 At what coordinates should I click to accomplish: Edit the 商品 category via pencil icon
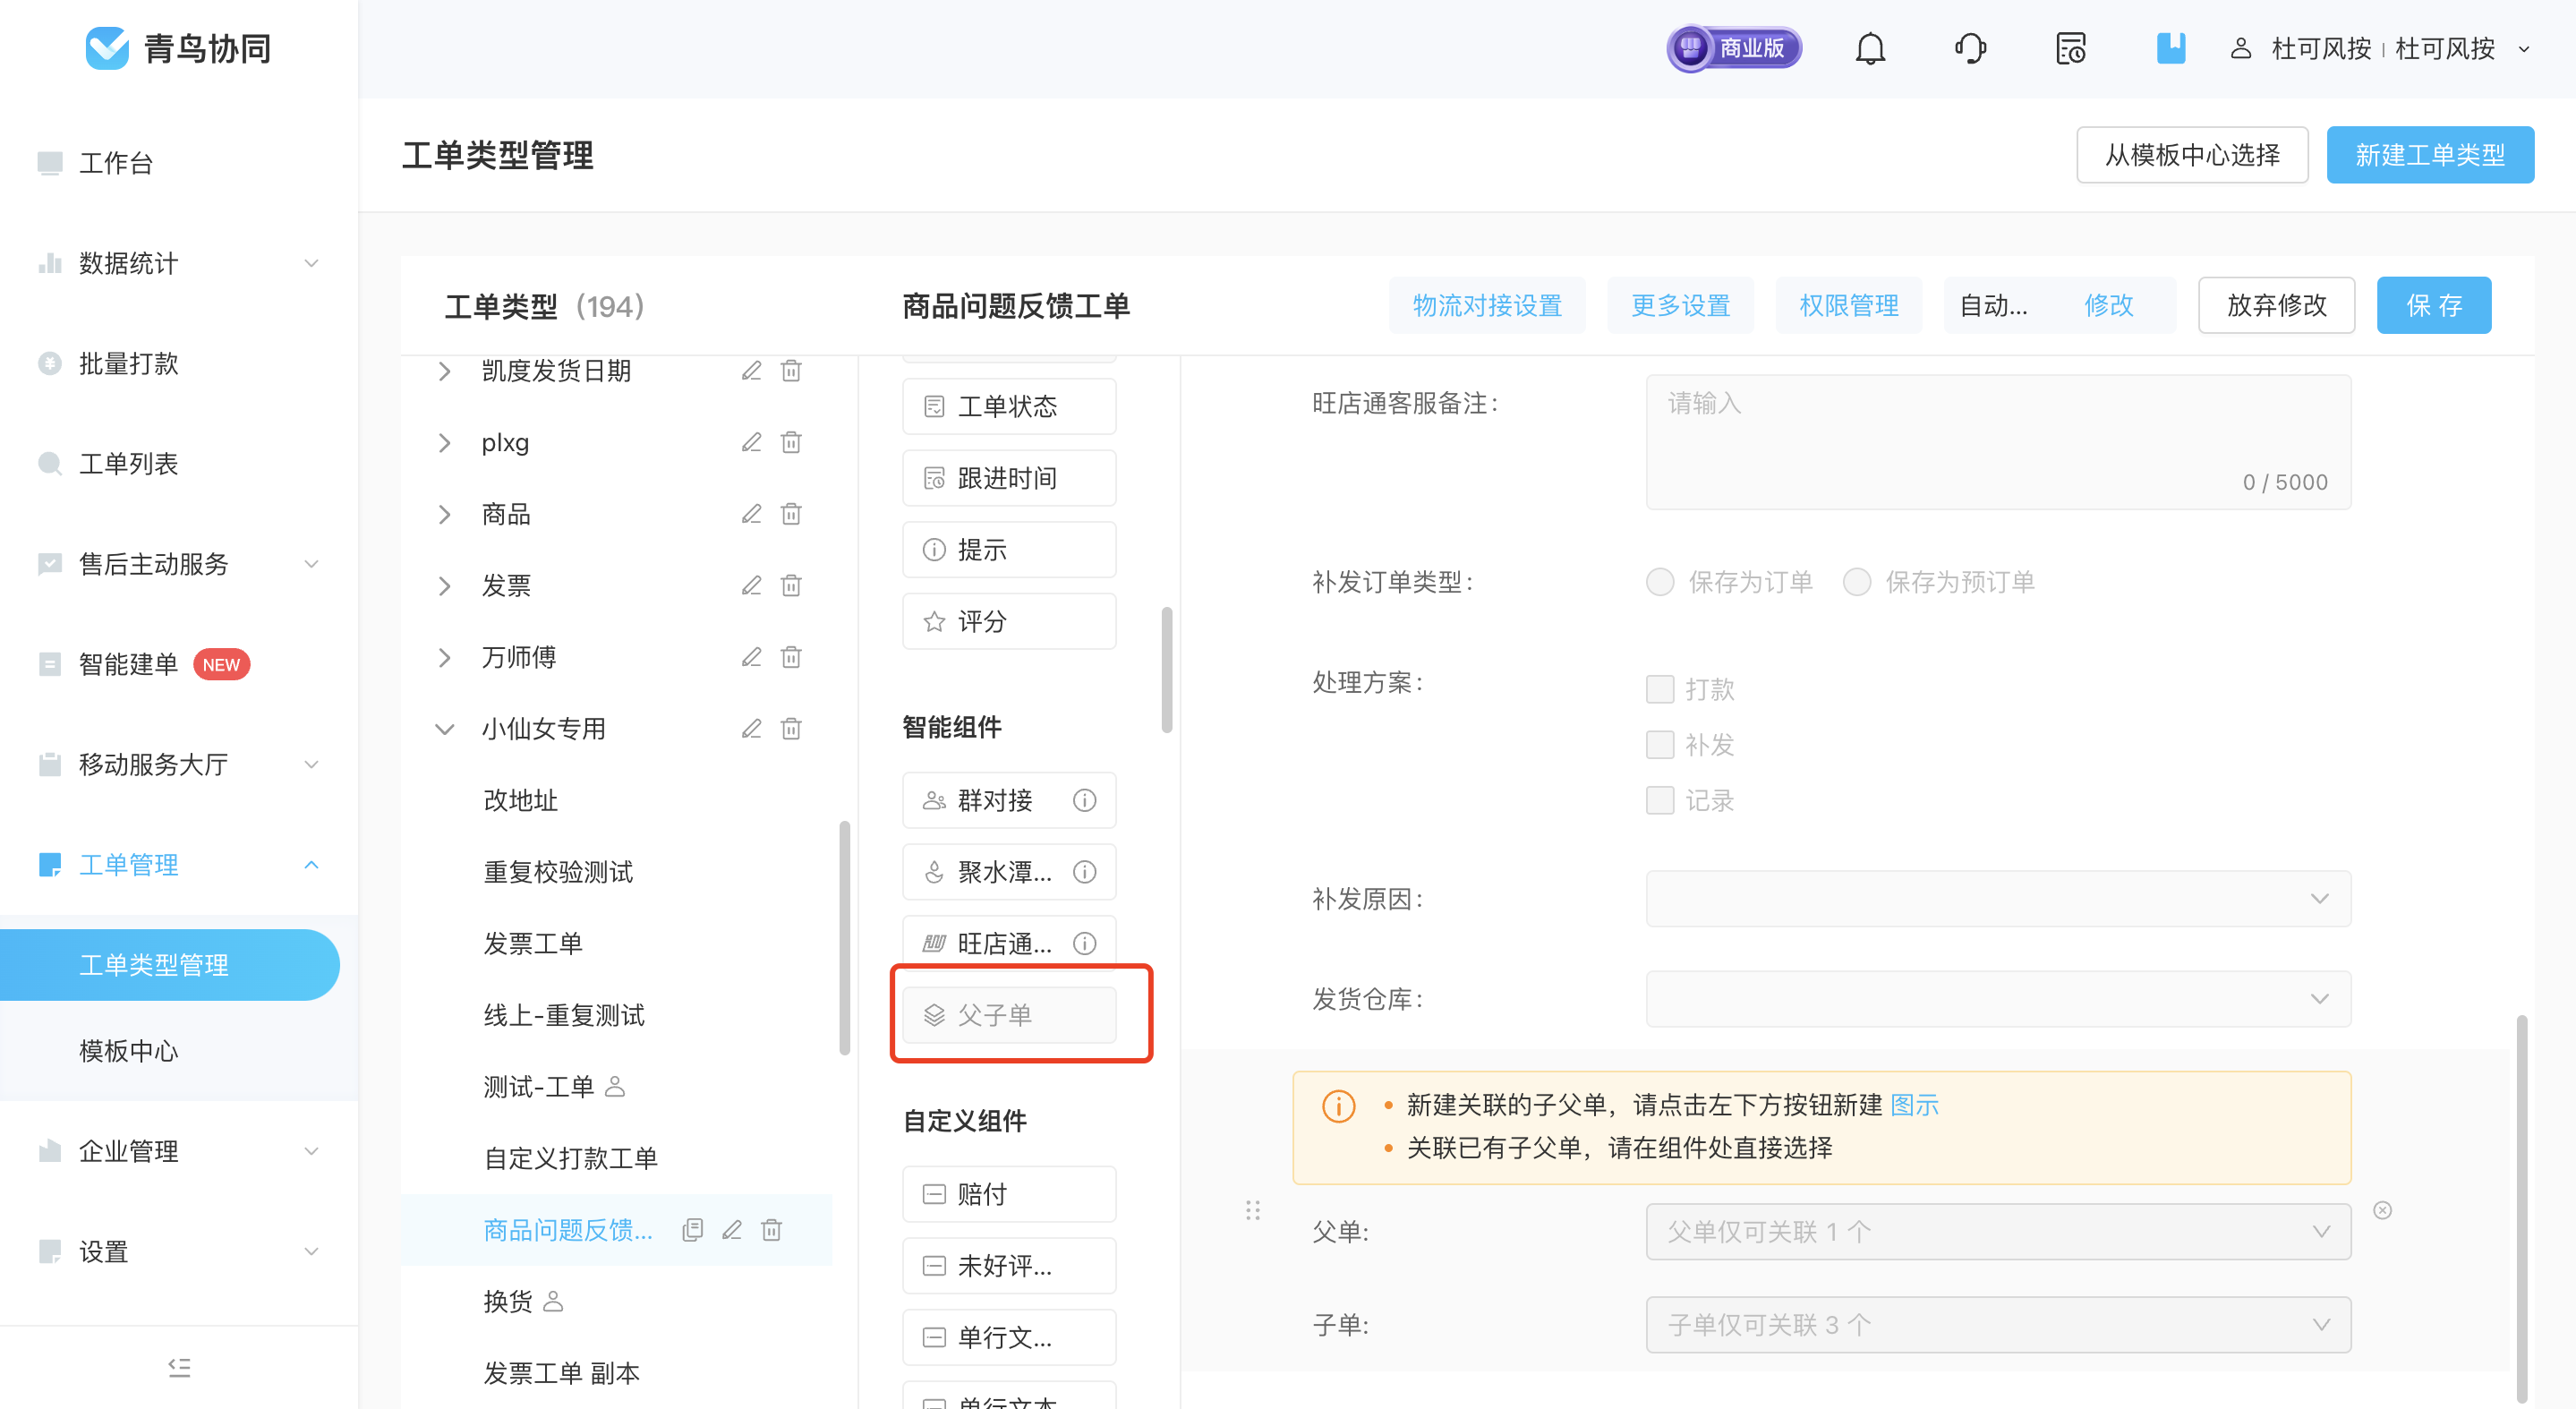tap(751, 514)
